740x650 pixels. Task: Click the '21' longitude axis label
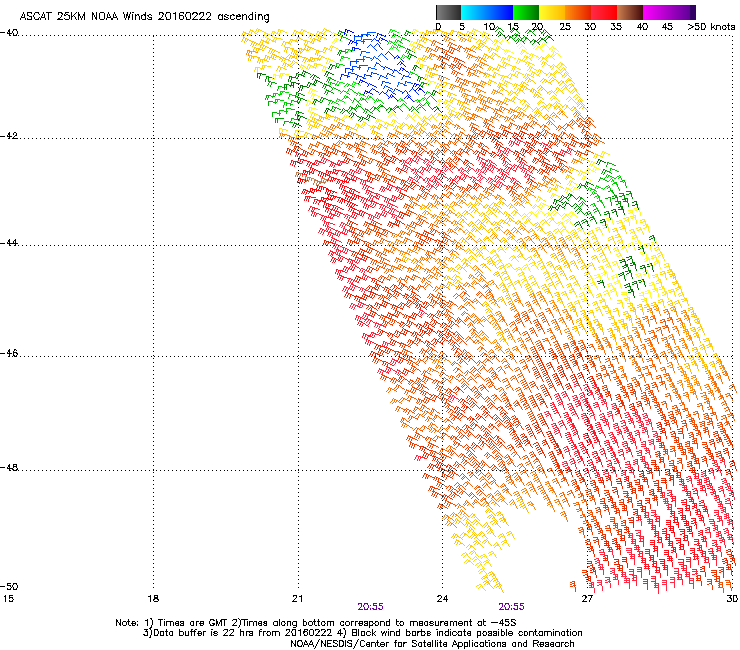click(x=297, y=599)
